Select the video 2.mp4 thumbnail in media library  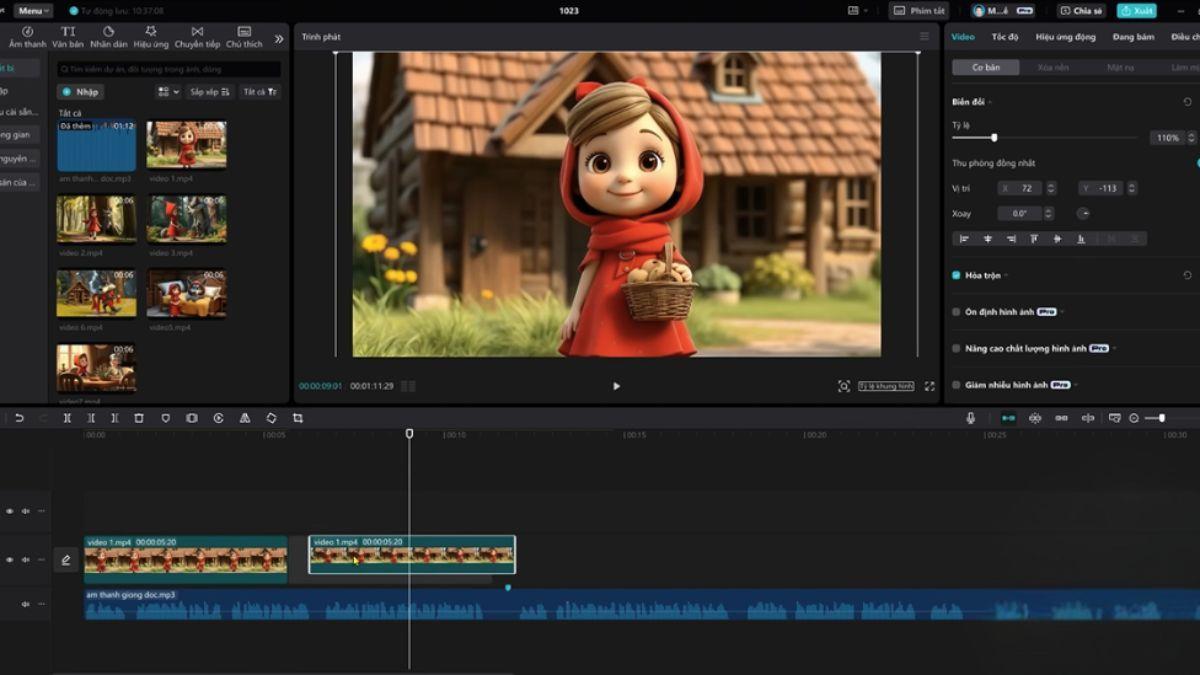point(96,219)
